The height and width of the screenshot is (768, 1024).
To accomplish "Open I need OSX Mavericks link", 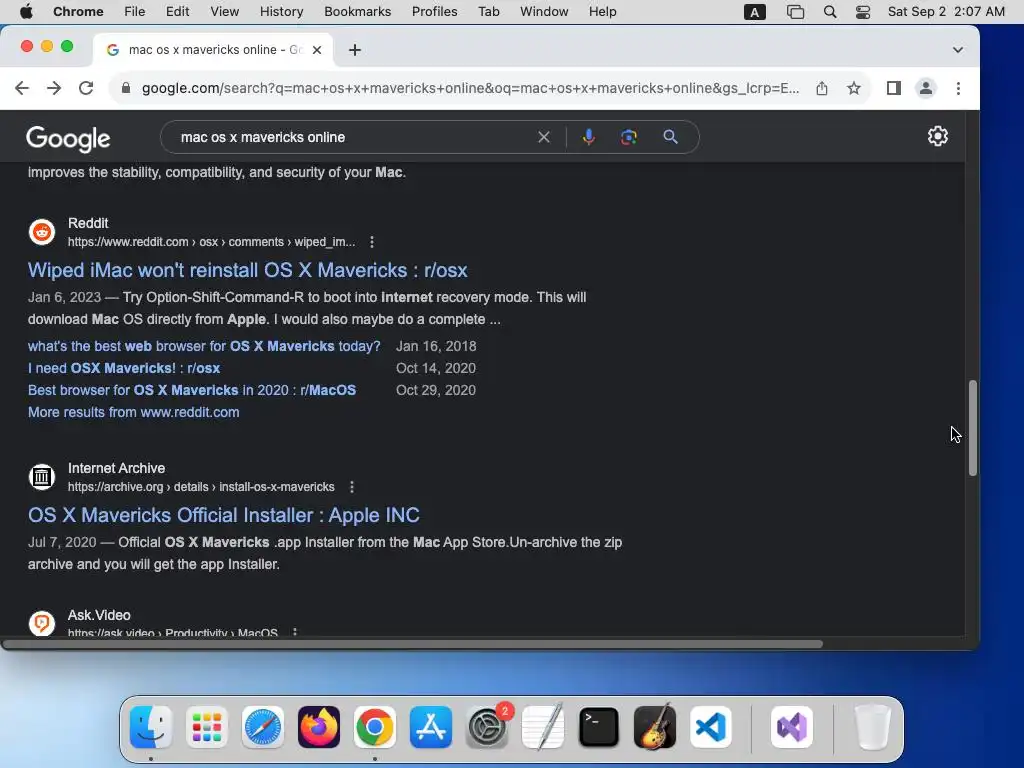I will tap(124, 368).
